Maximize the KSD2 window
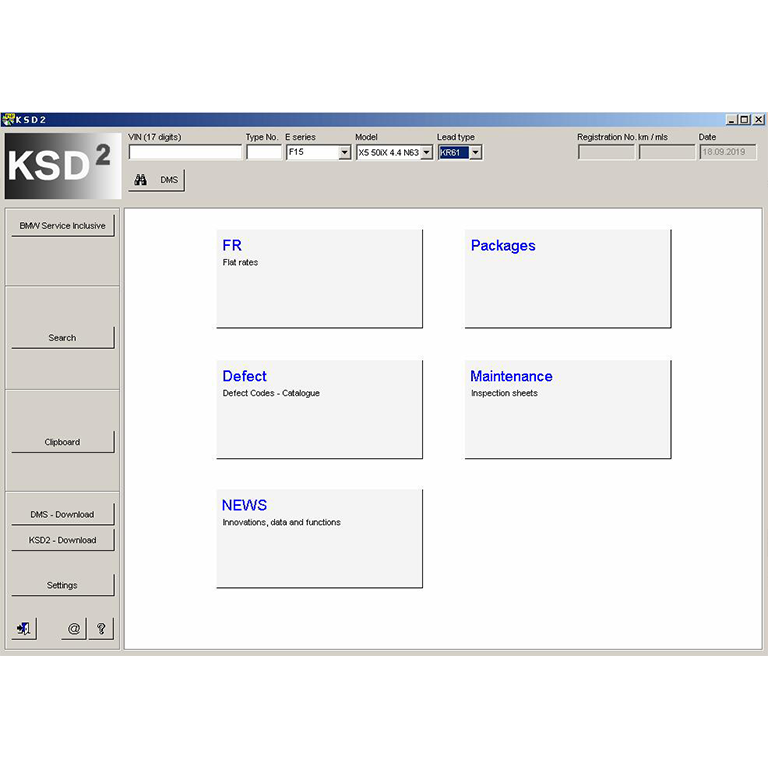The width and height of the screenshot is (768, 768). coord(744,120)
